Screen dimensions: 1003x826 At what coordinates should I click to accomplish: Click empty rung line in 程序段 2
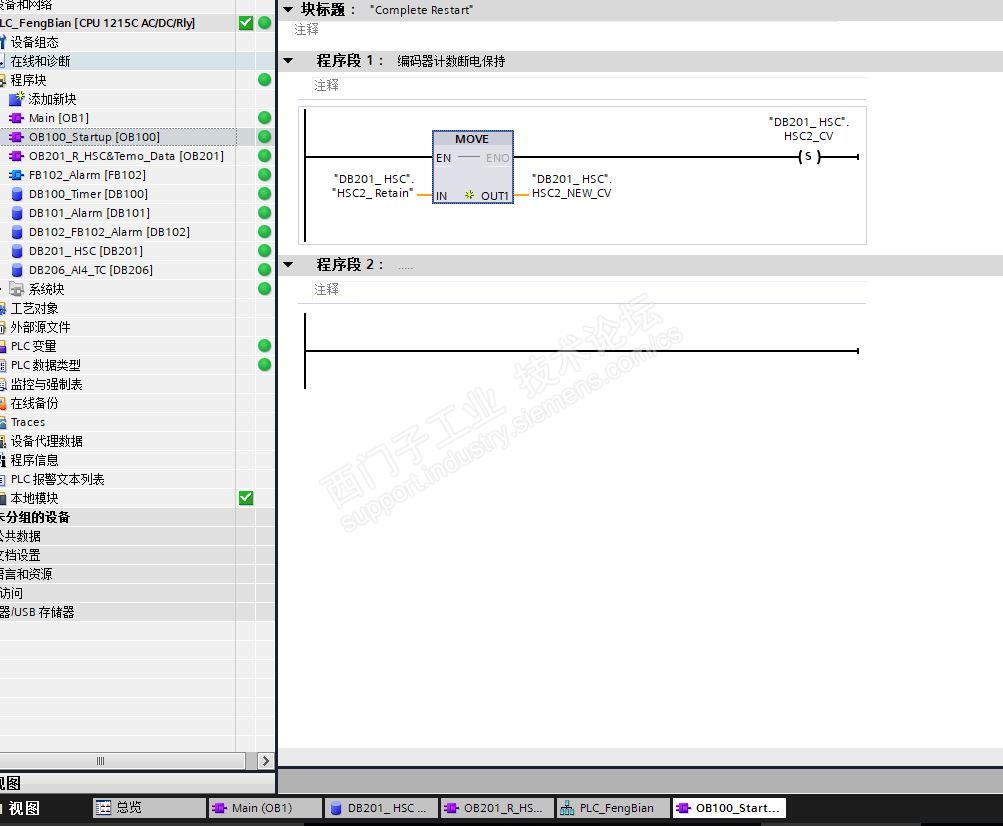(581, 351)
